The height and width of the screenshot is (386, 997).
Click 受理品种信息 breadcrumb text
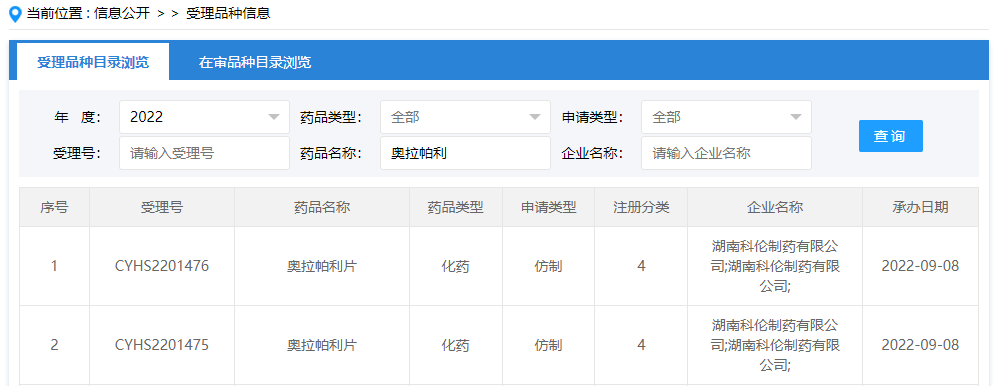tap(229, 14)
